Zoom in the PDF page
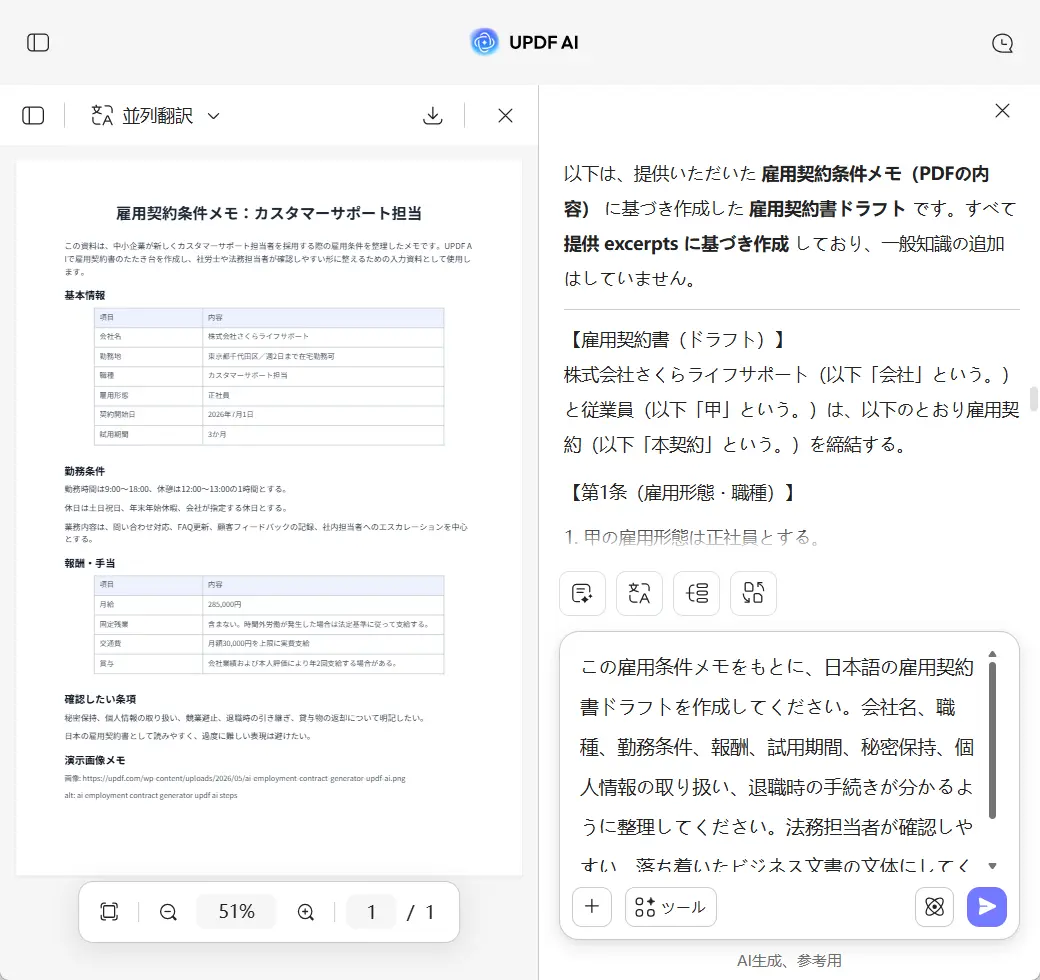The image size is (1040, 980). (x=306, y=912)
